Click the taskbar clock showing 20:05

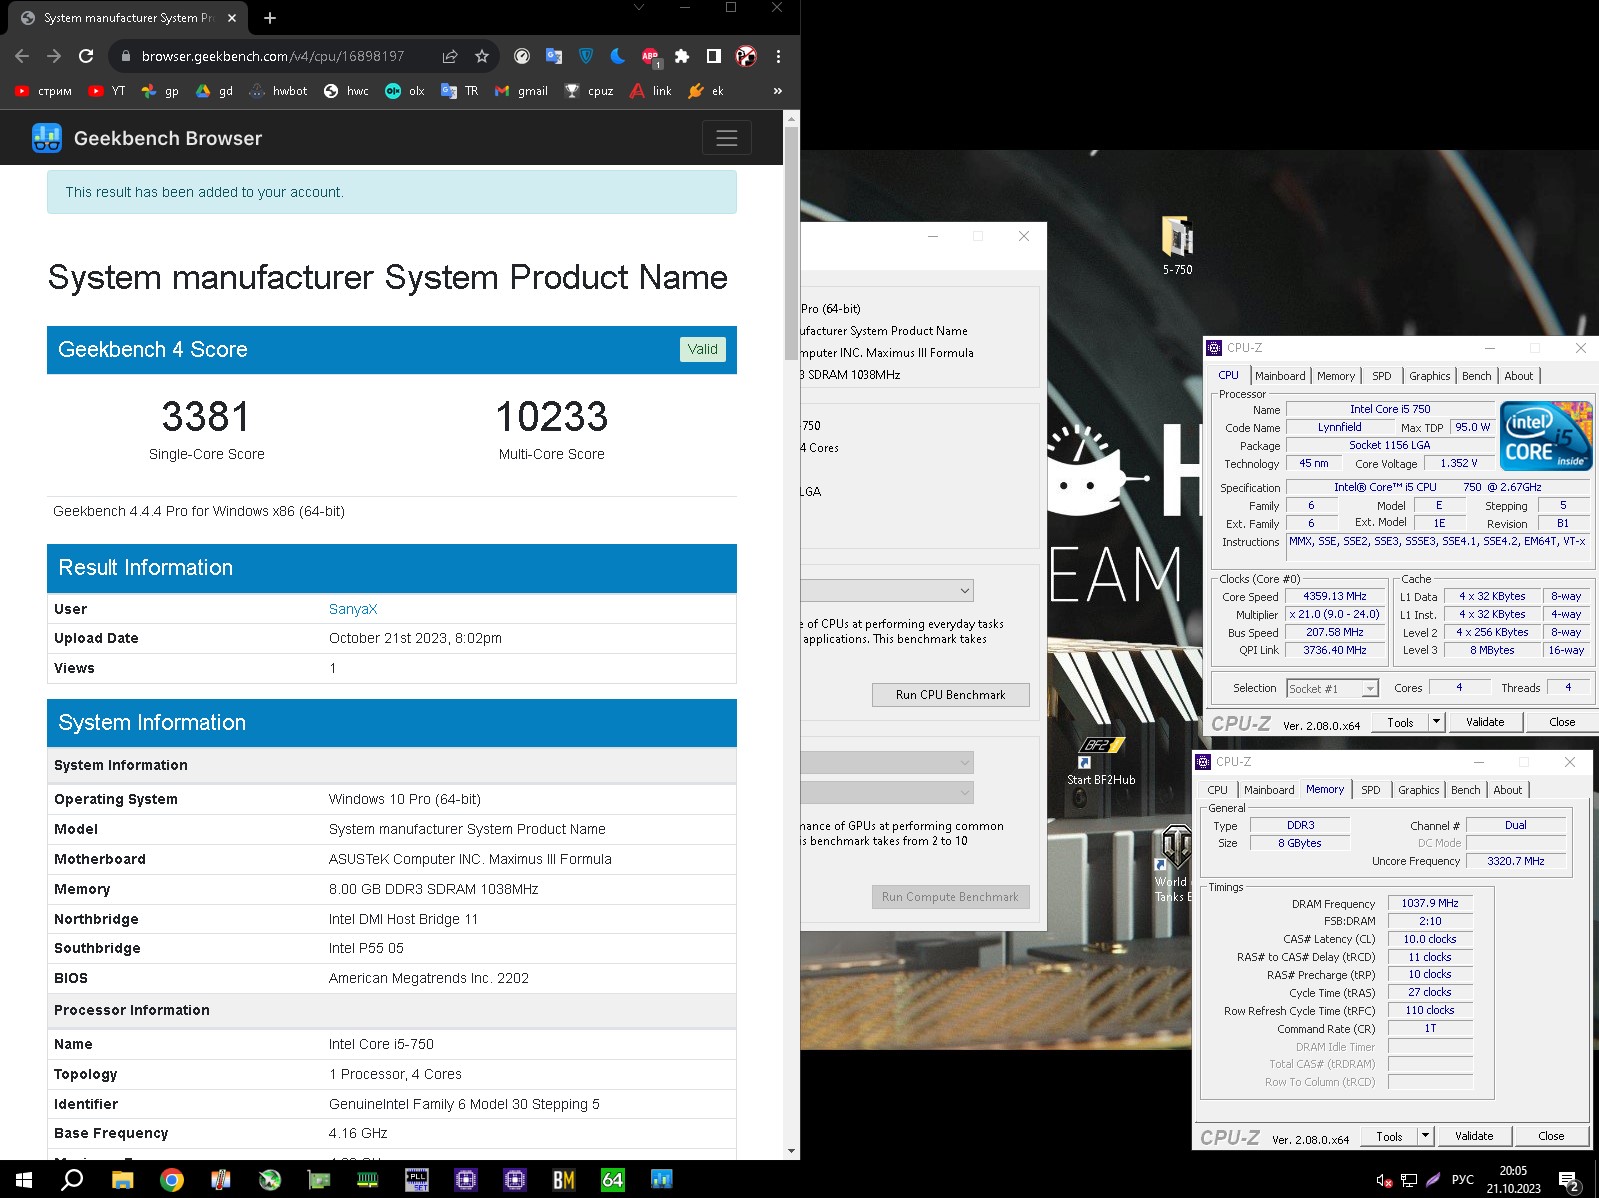click(x=1513, y=1180)
